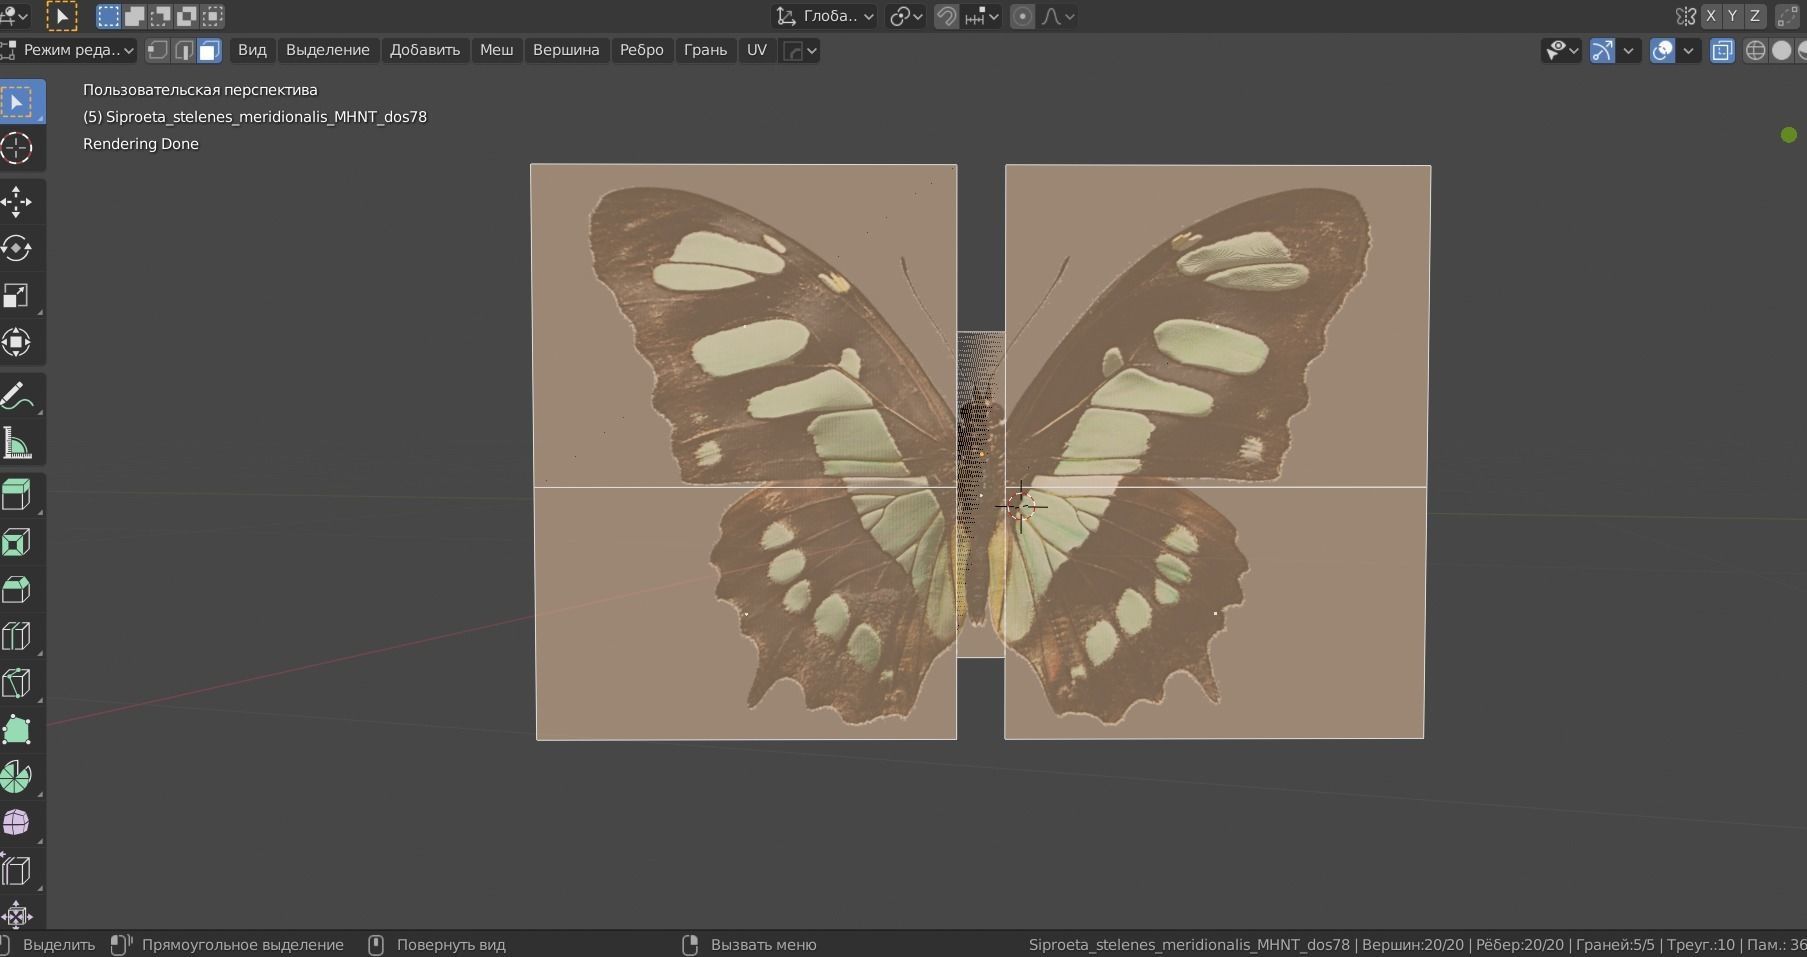
Task: Open the 'Ребро' menu
Action: [642, 50]
